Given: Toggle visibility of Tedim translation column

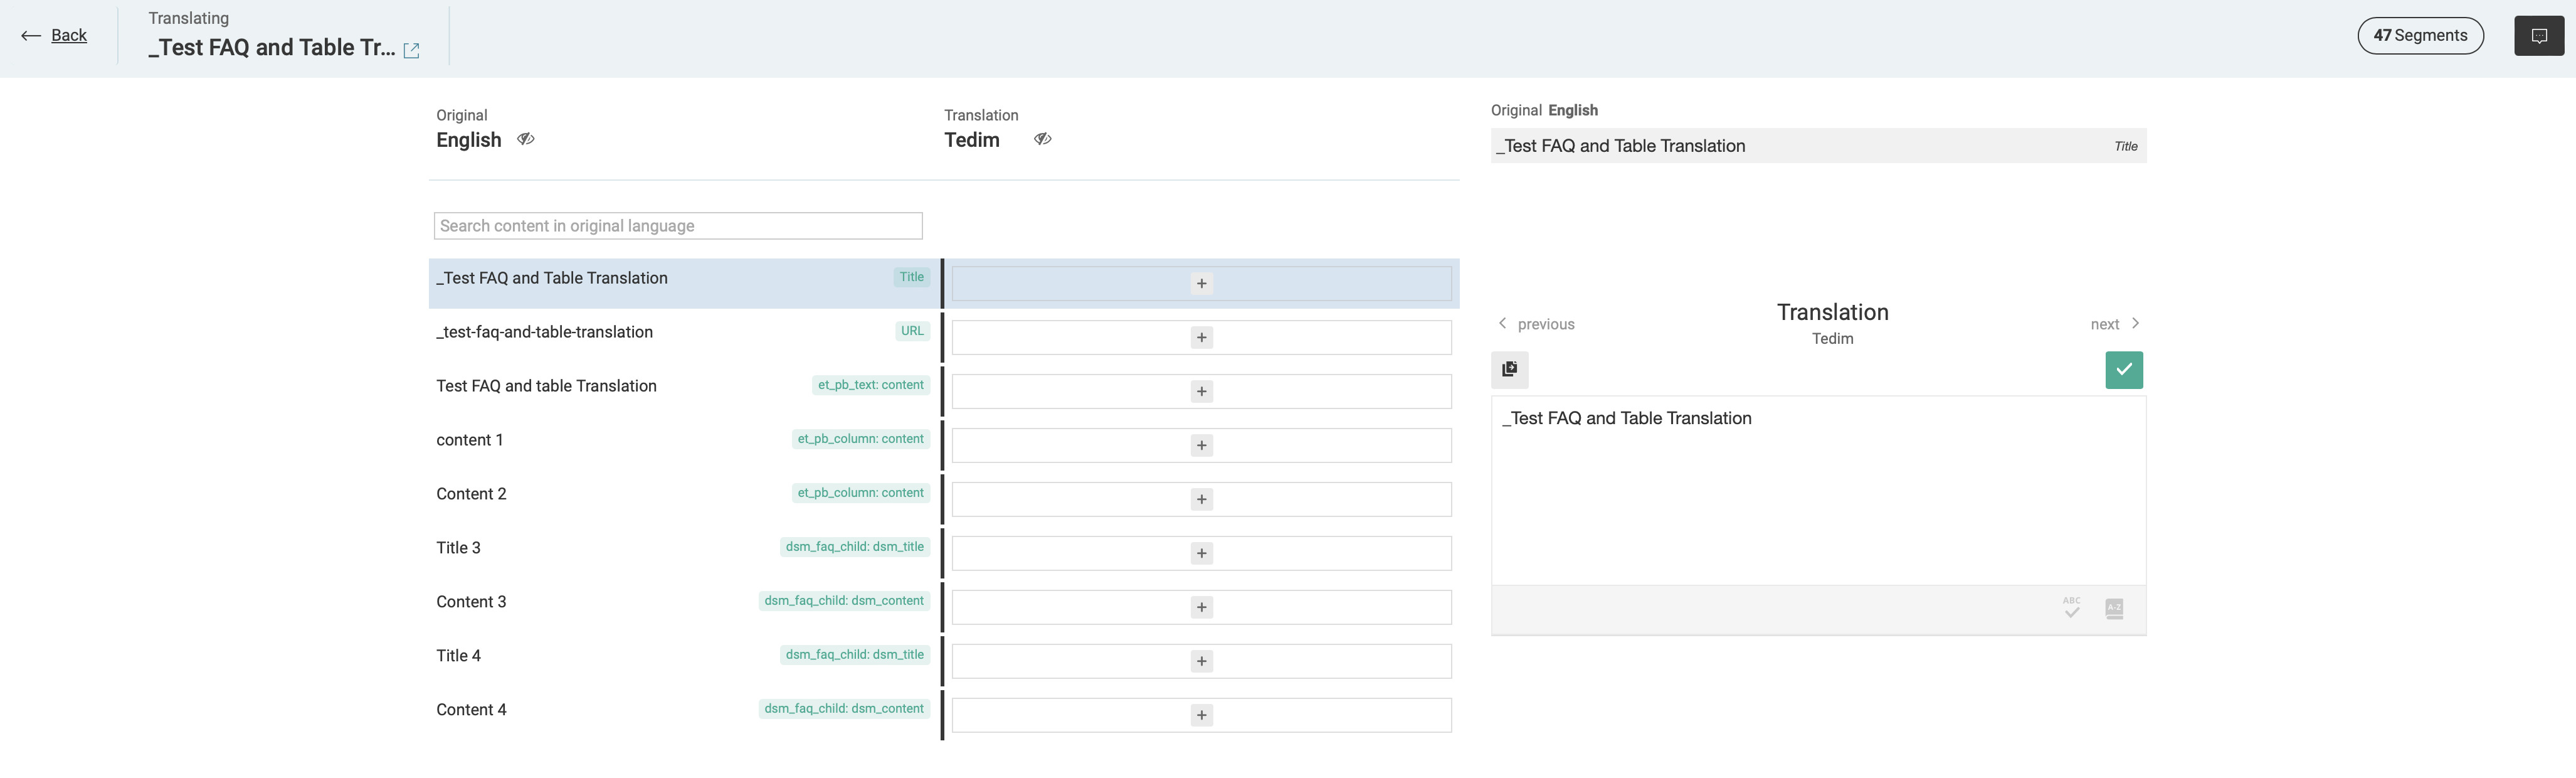Looking at the screenshot, I should click(1042, 139).
